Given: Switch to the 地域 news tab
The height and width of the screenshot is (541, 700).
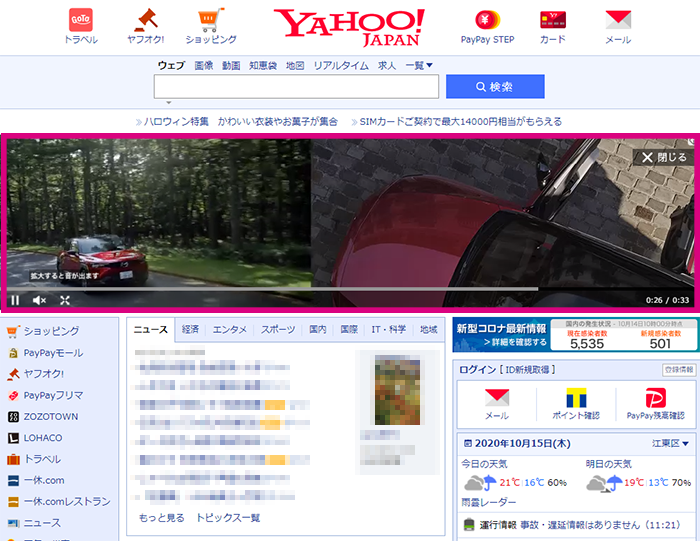Looking at the screenshot, I should point(428,329).
